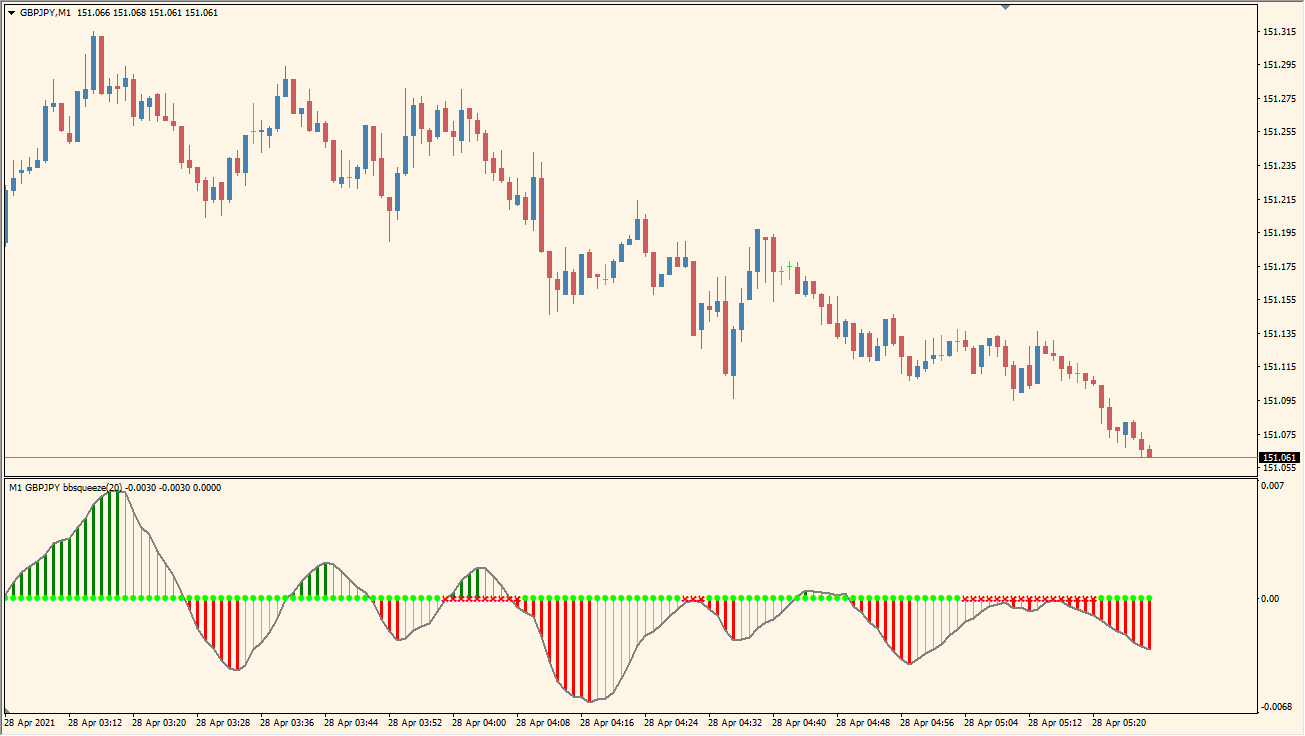Click the bbsqueeze(20) indicator label
1305x736 pixels.
pyautogui.click(x=93, y=488)
